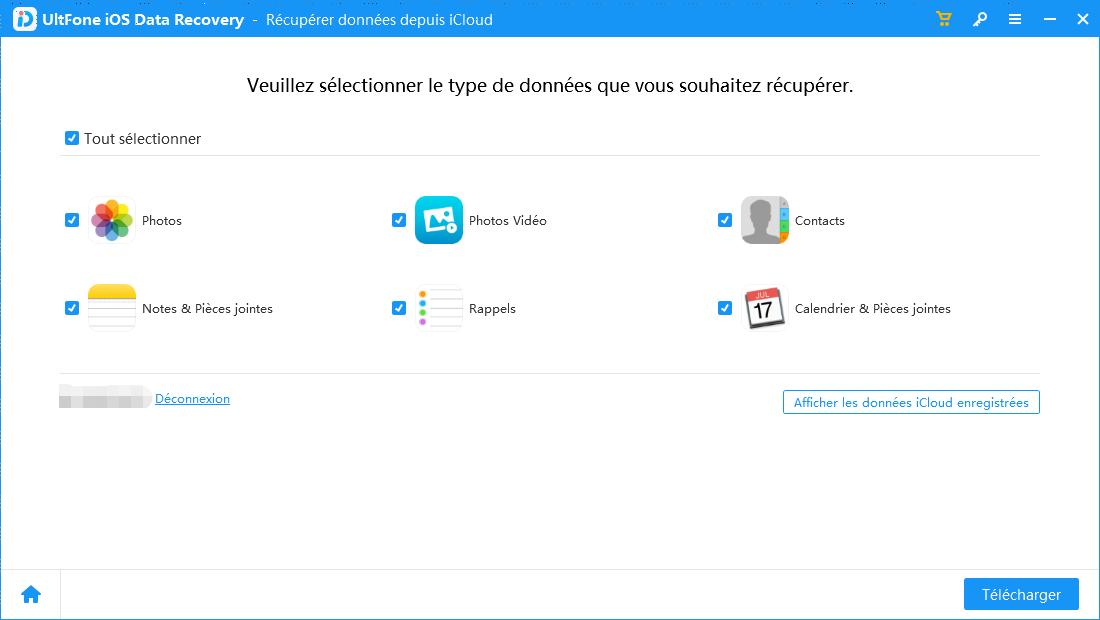The image size is (1100, 620).
Task: Select the Contacts address book icon
Action: click(x=764, y=220)
